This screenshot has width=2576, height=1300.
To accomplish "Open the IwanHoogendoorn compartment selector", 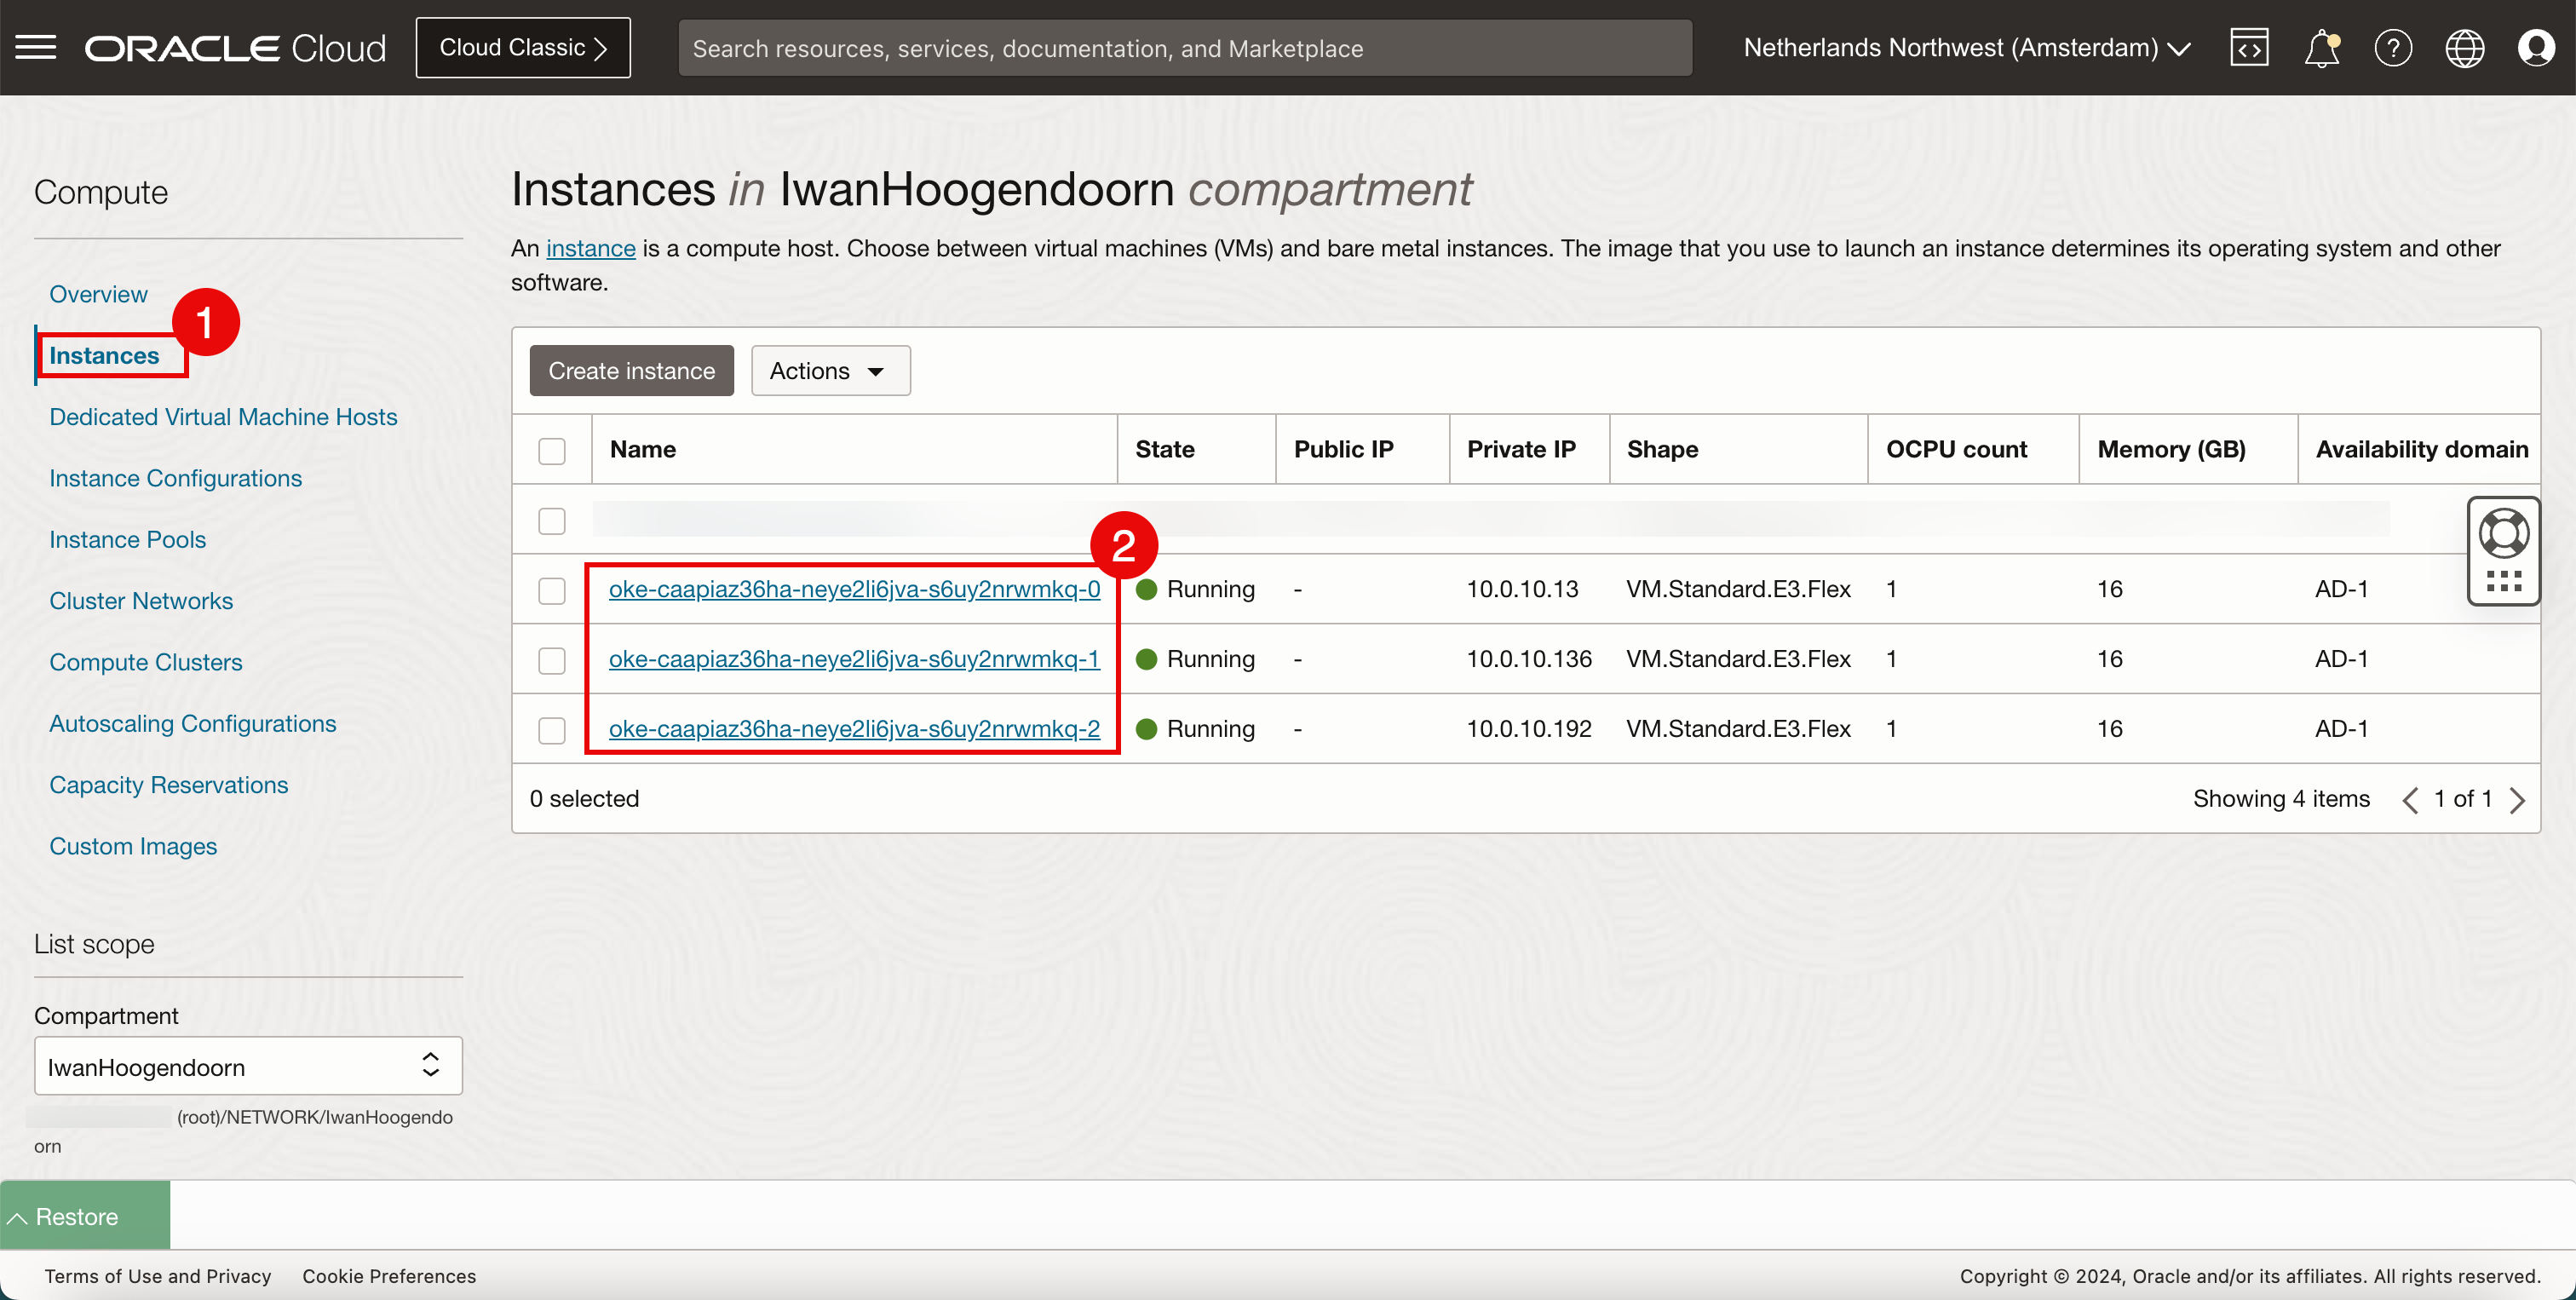I will click(x=247, y=1066).
